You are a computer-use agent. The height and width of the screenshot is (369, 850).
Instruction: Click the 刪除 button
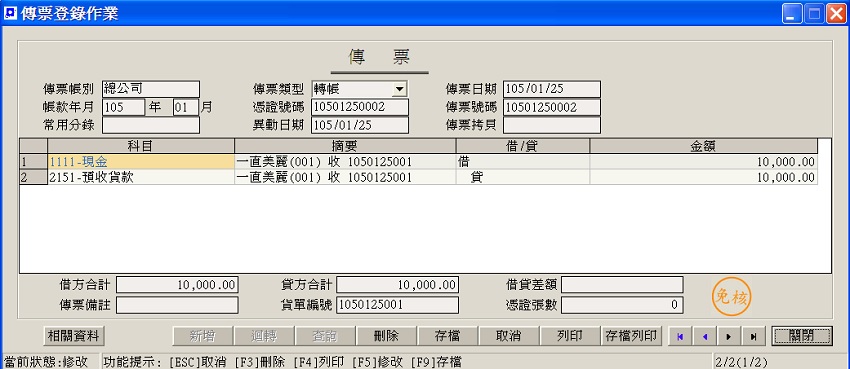click(387, 336)
